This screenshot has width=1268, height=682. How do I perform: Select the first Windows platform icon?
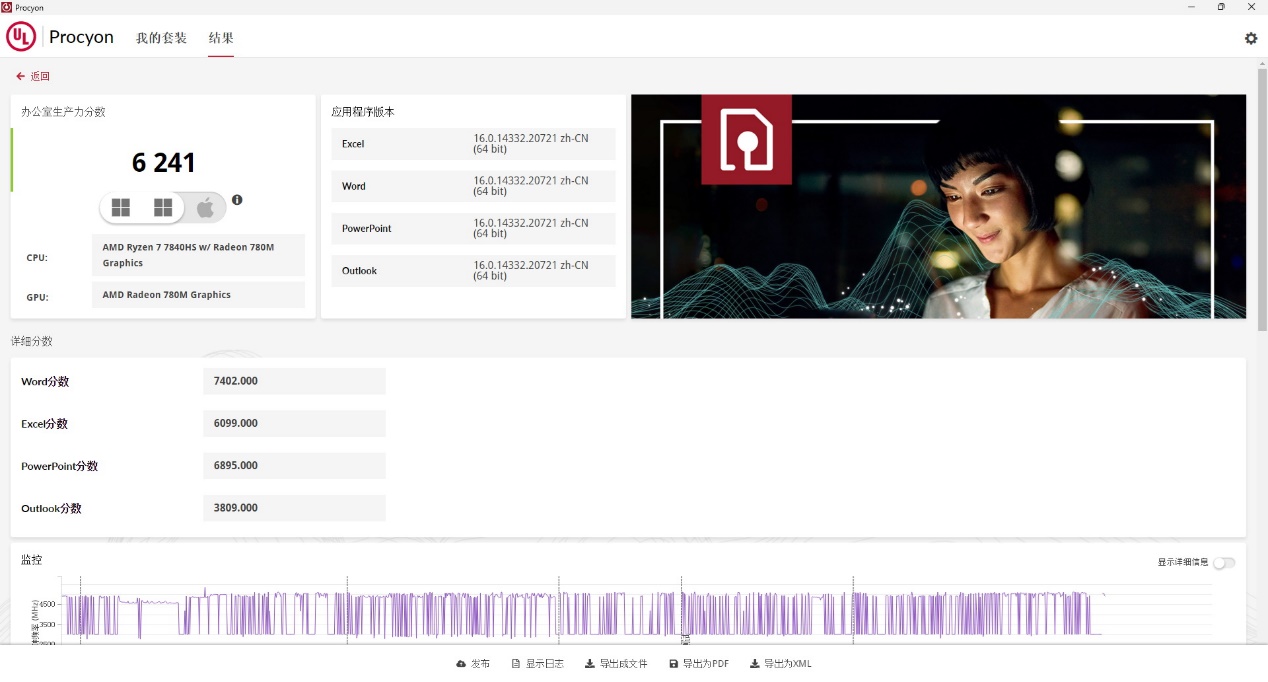[x=121, y=208]
